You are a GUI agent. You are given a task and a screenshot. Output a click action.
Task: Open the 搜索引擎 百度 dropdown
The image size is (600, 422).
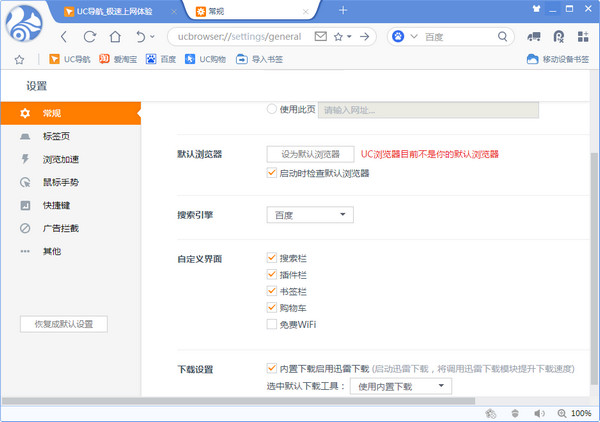(x=310, y=214)
